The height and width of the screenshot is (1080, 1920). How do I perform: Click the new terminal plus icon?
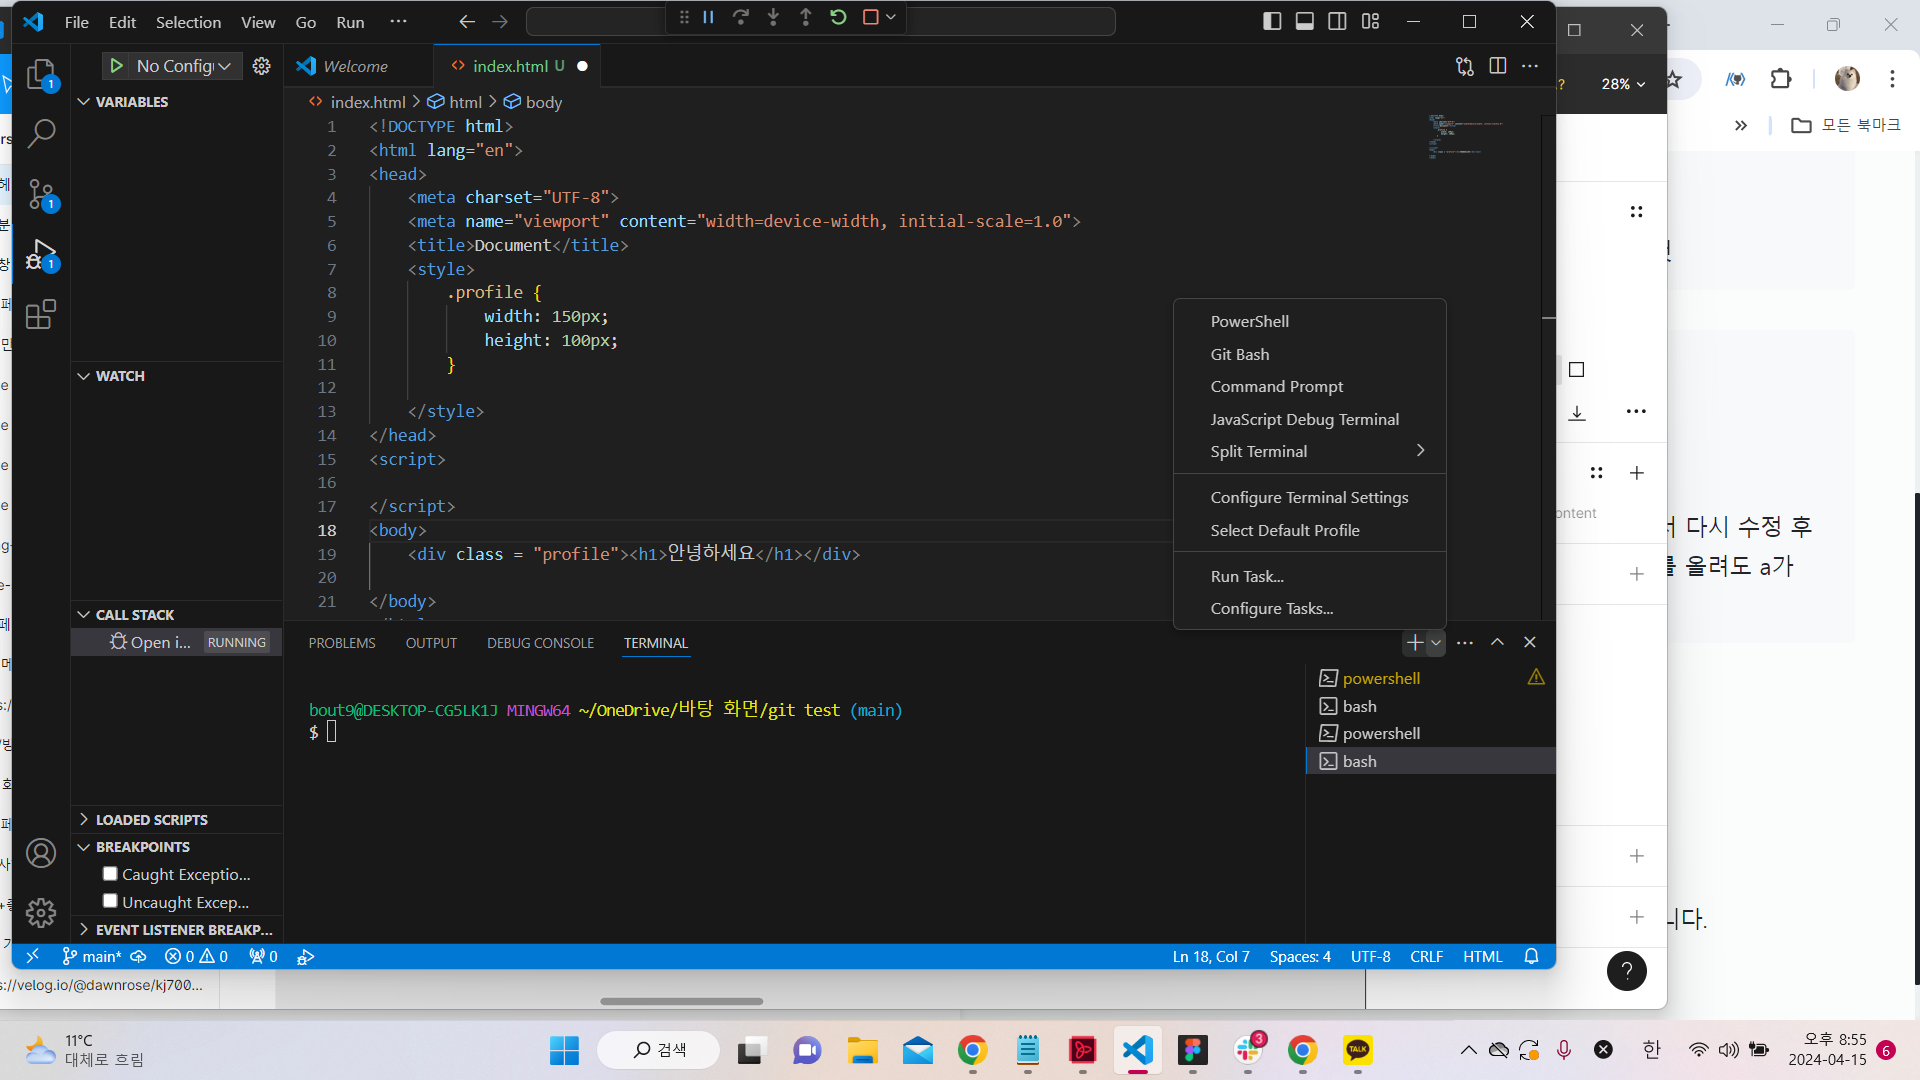pos(1413,643)
